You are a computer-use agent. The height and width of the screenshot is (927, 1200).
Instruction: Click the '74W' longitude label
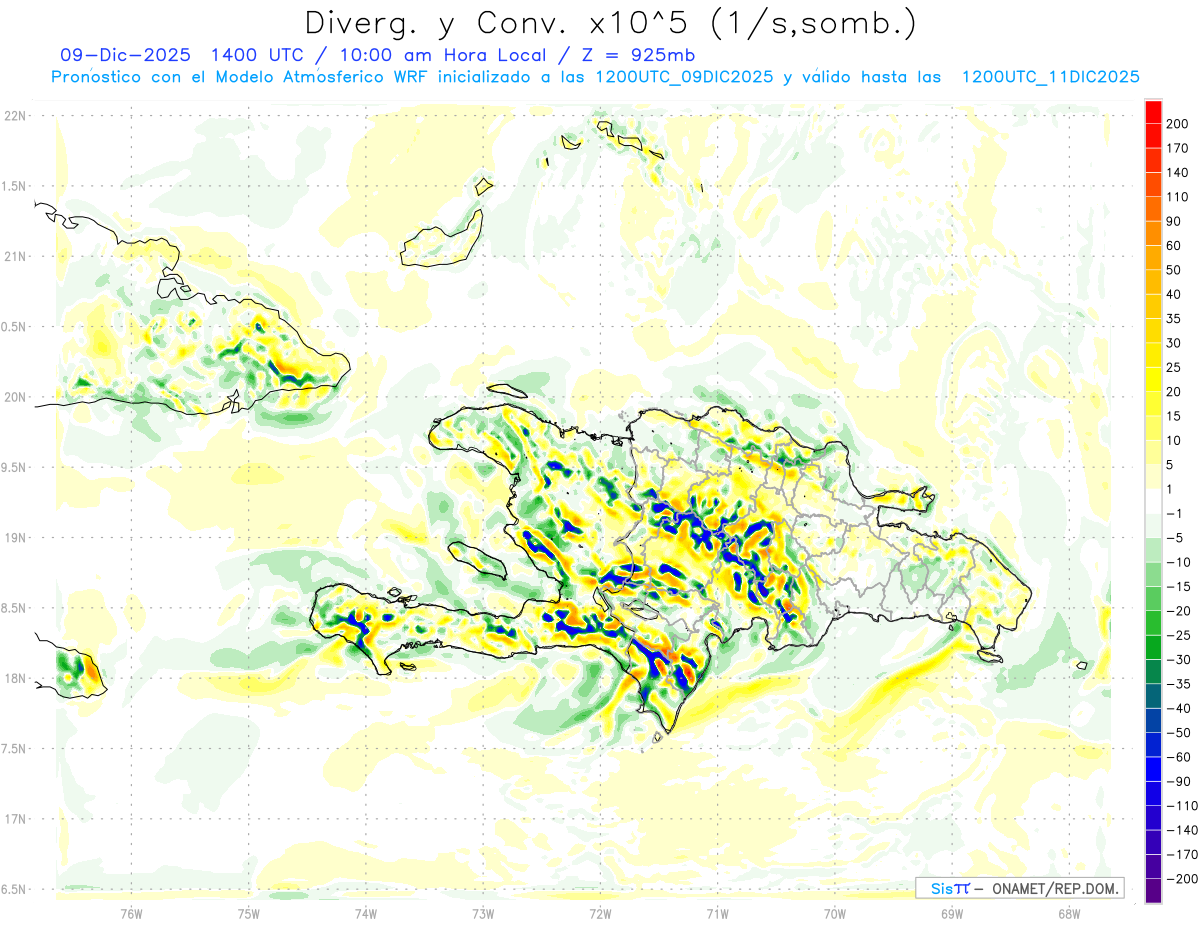click(x=366, y=912)
